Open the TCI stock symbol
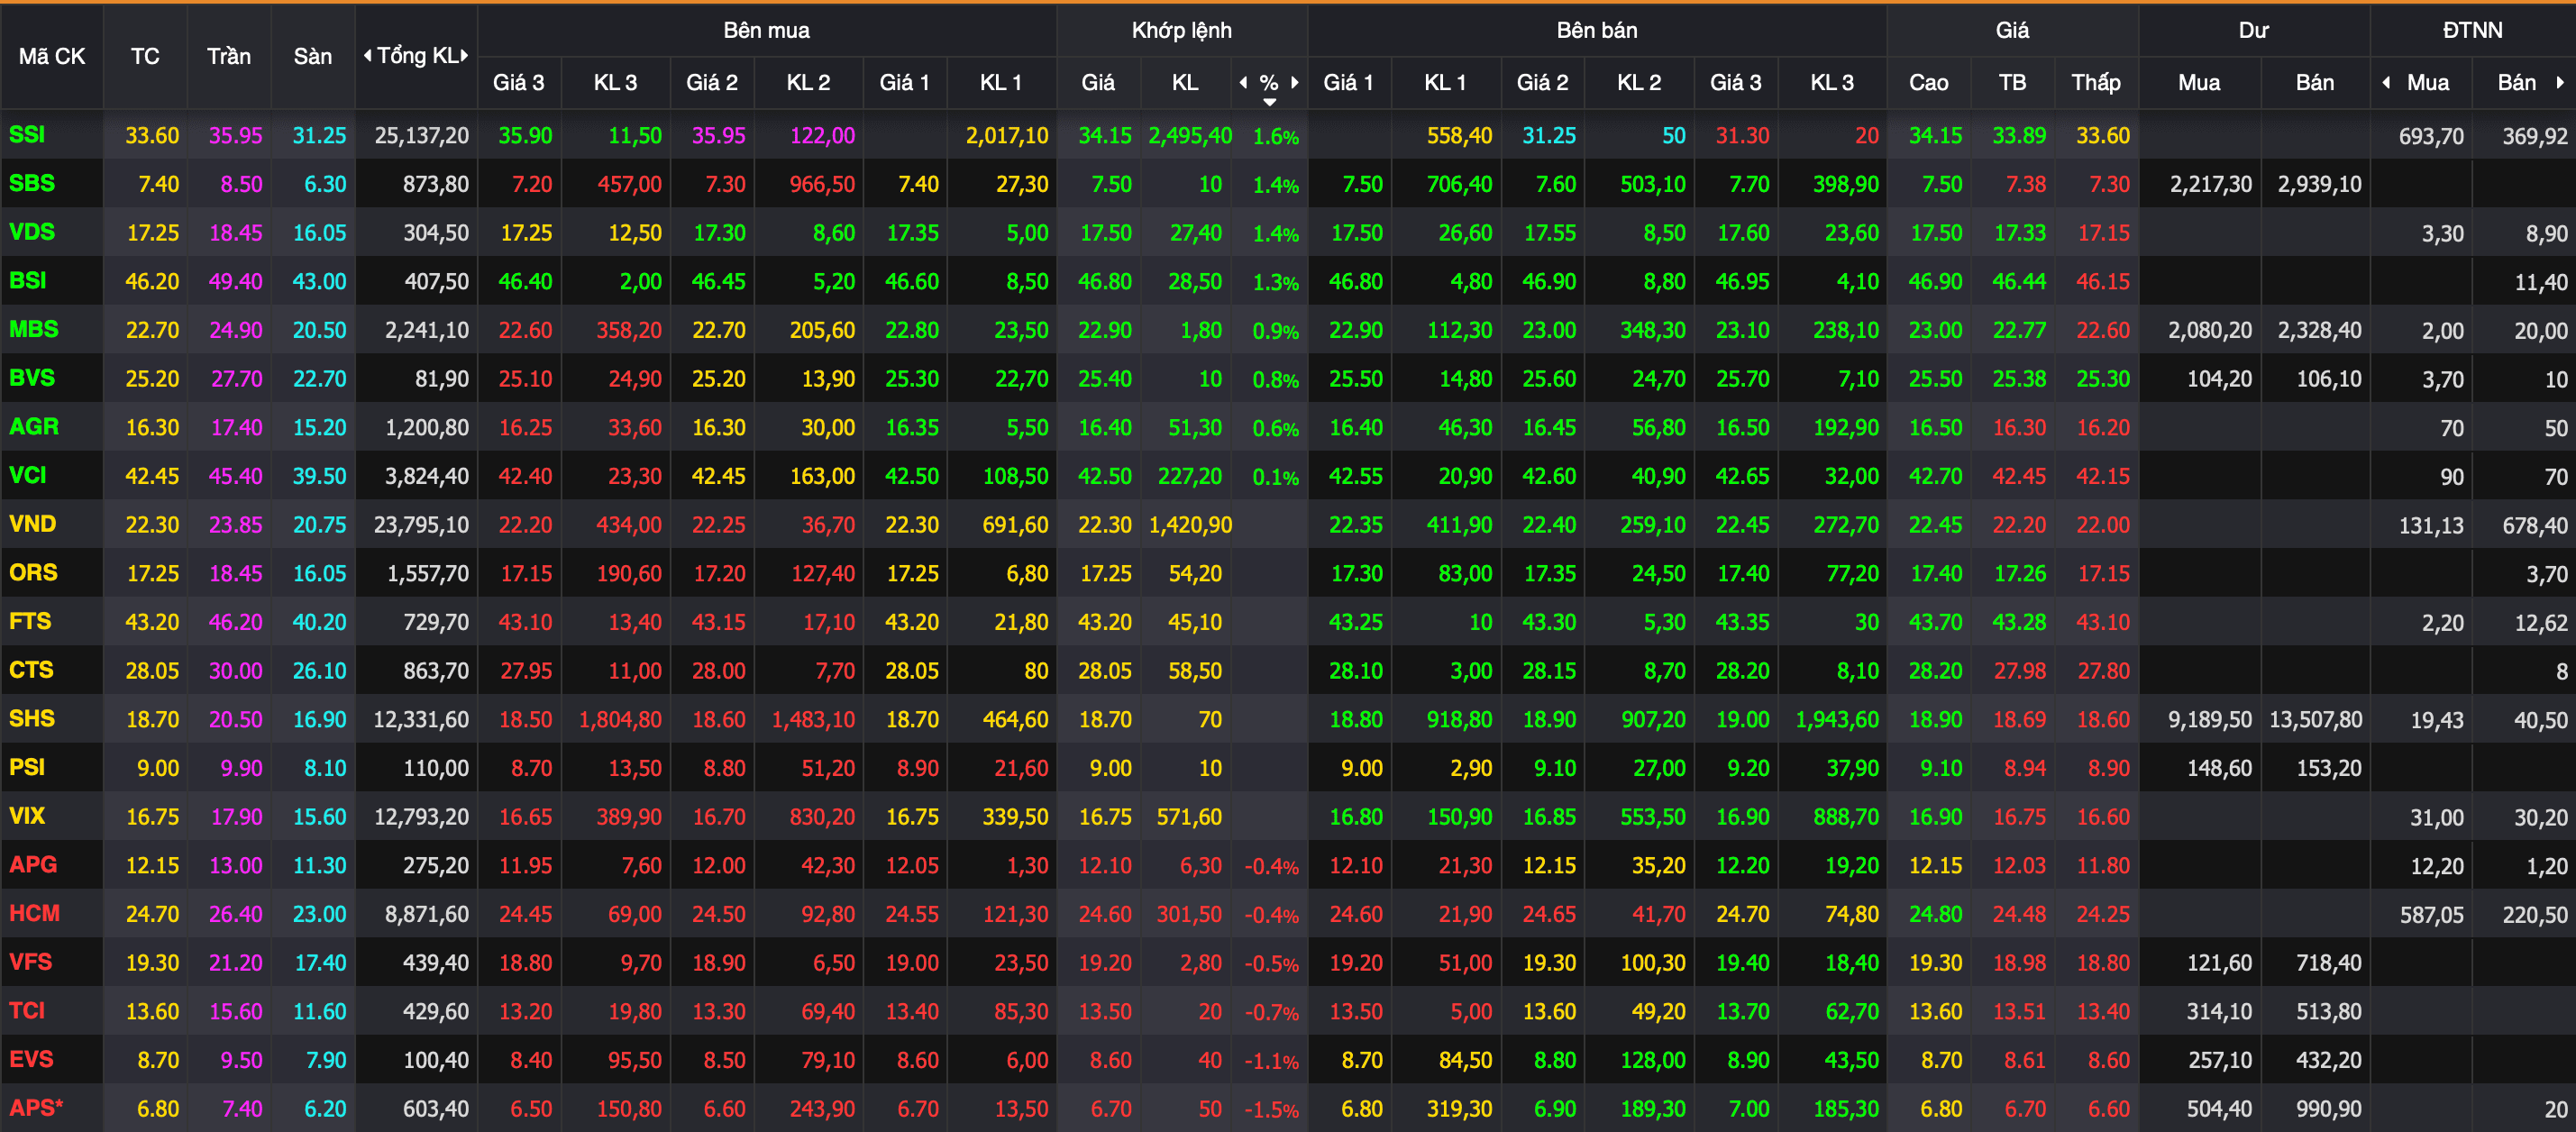Screen dimensions: 2576x1132 [27, 1010]
